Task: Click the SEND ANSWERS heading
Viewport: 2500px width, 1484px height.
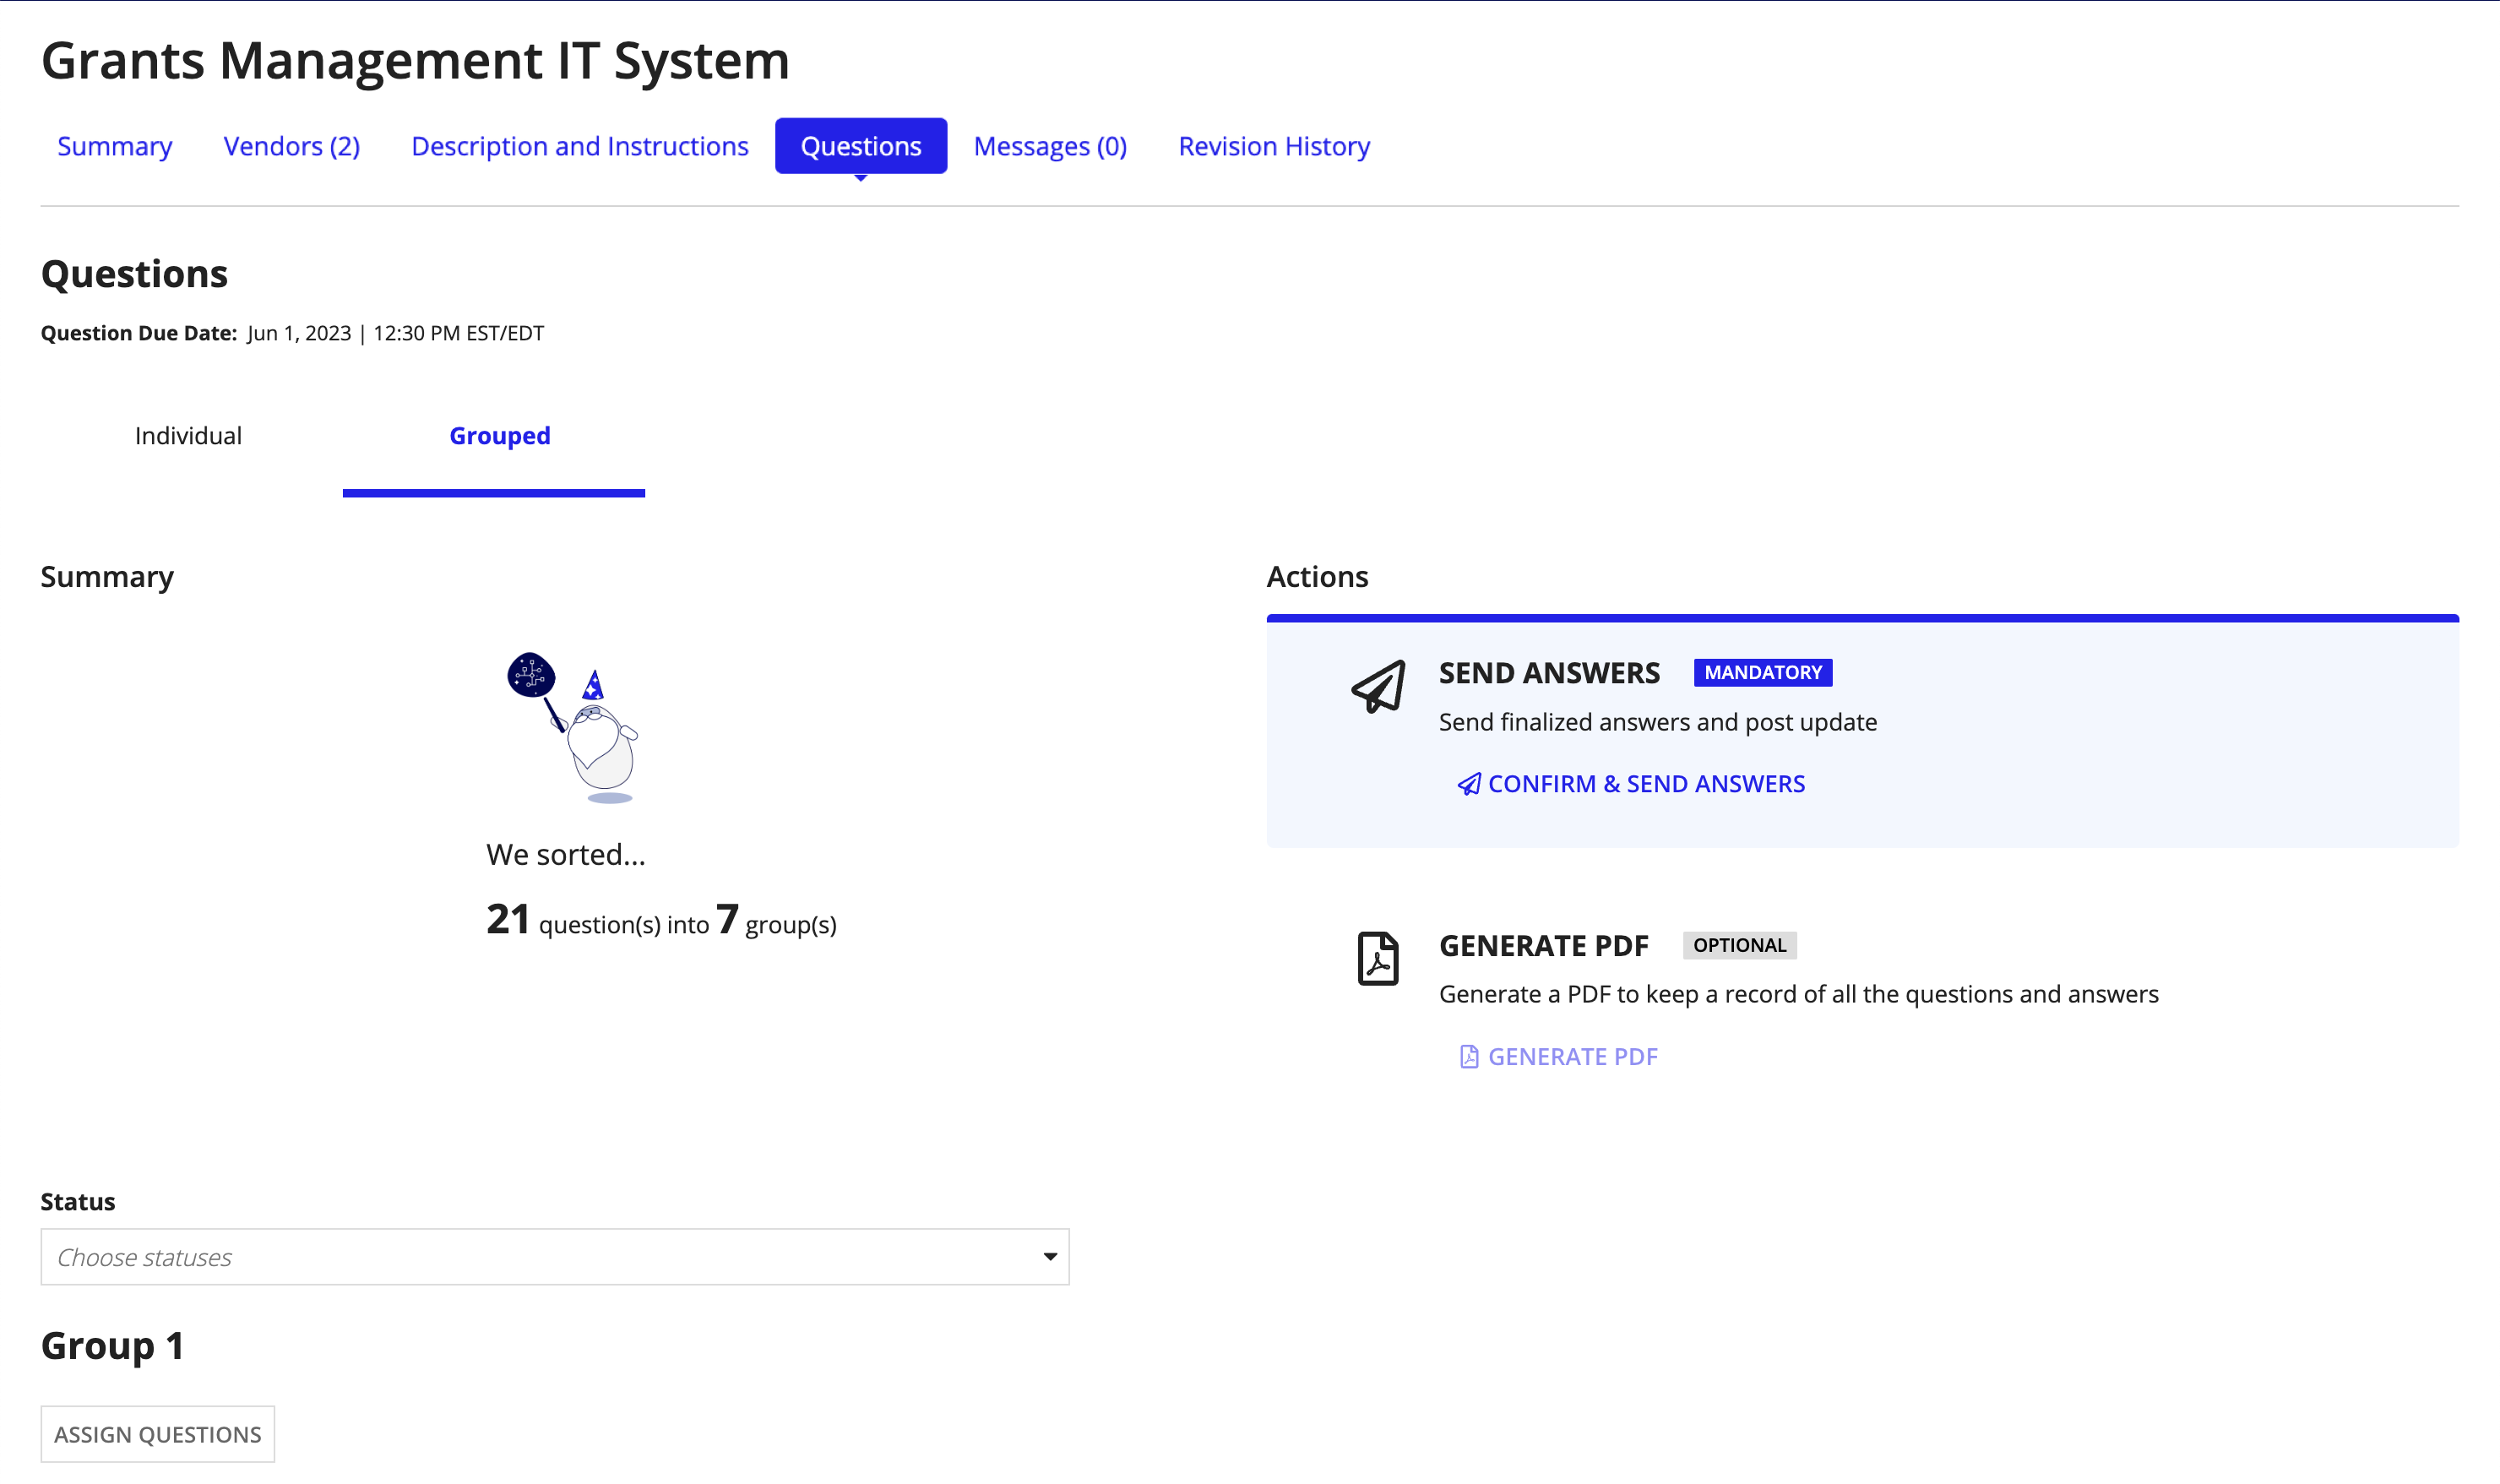Action: point(1549,673)
